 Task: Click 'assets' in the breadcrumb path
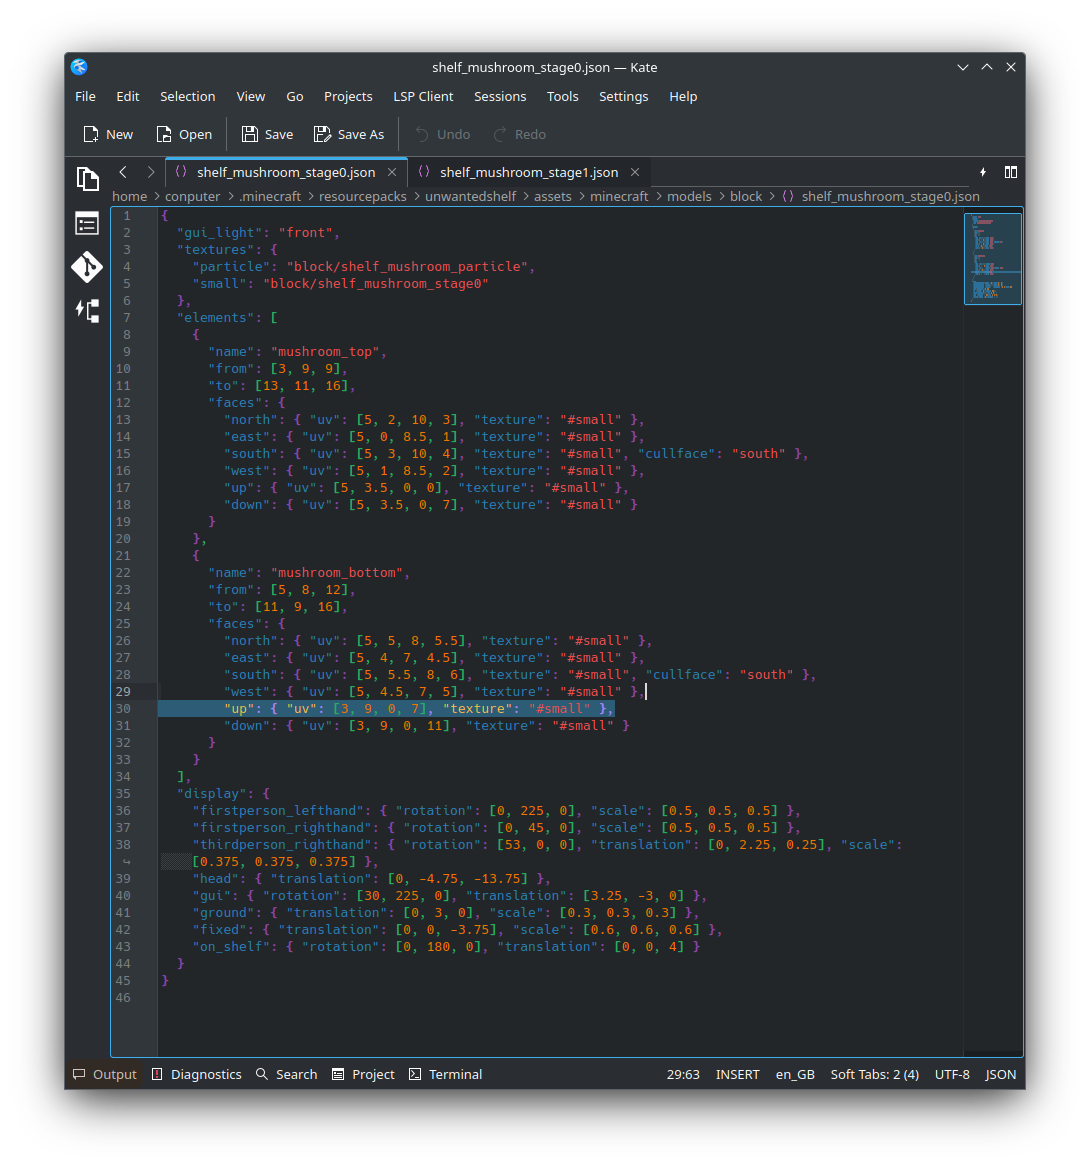click(x=552, y=196)
